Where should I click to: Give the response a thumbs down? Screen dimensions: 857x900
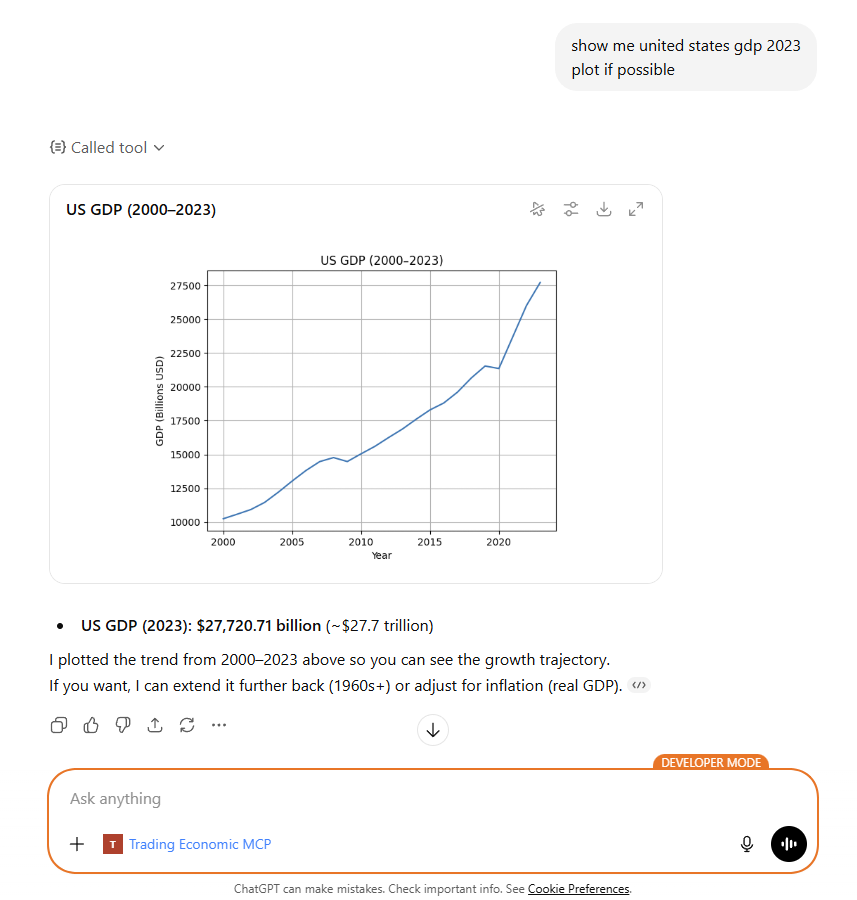(122, 725)
